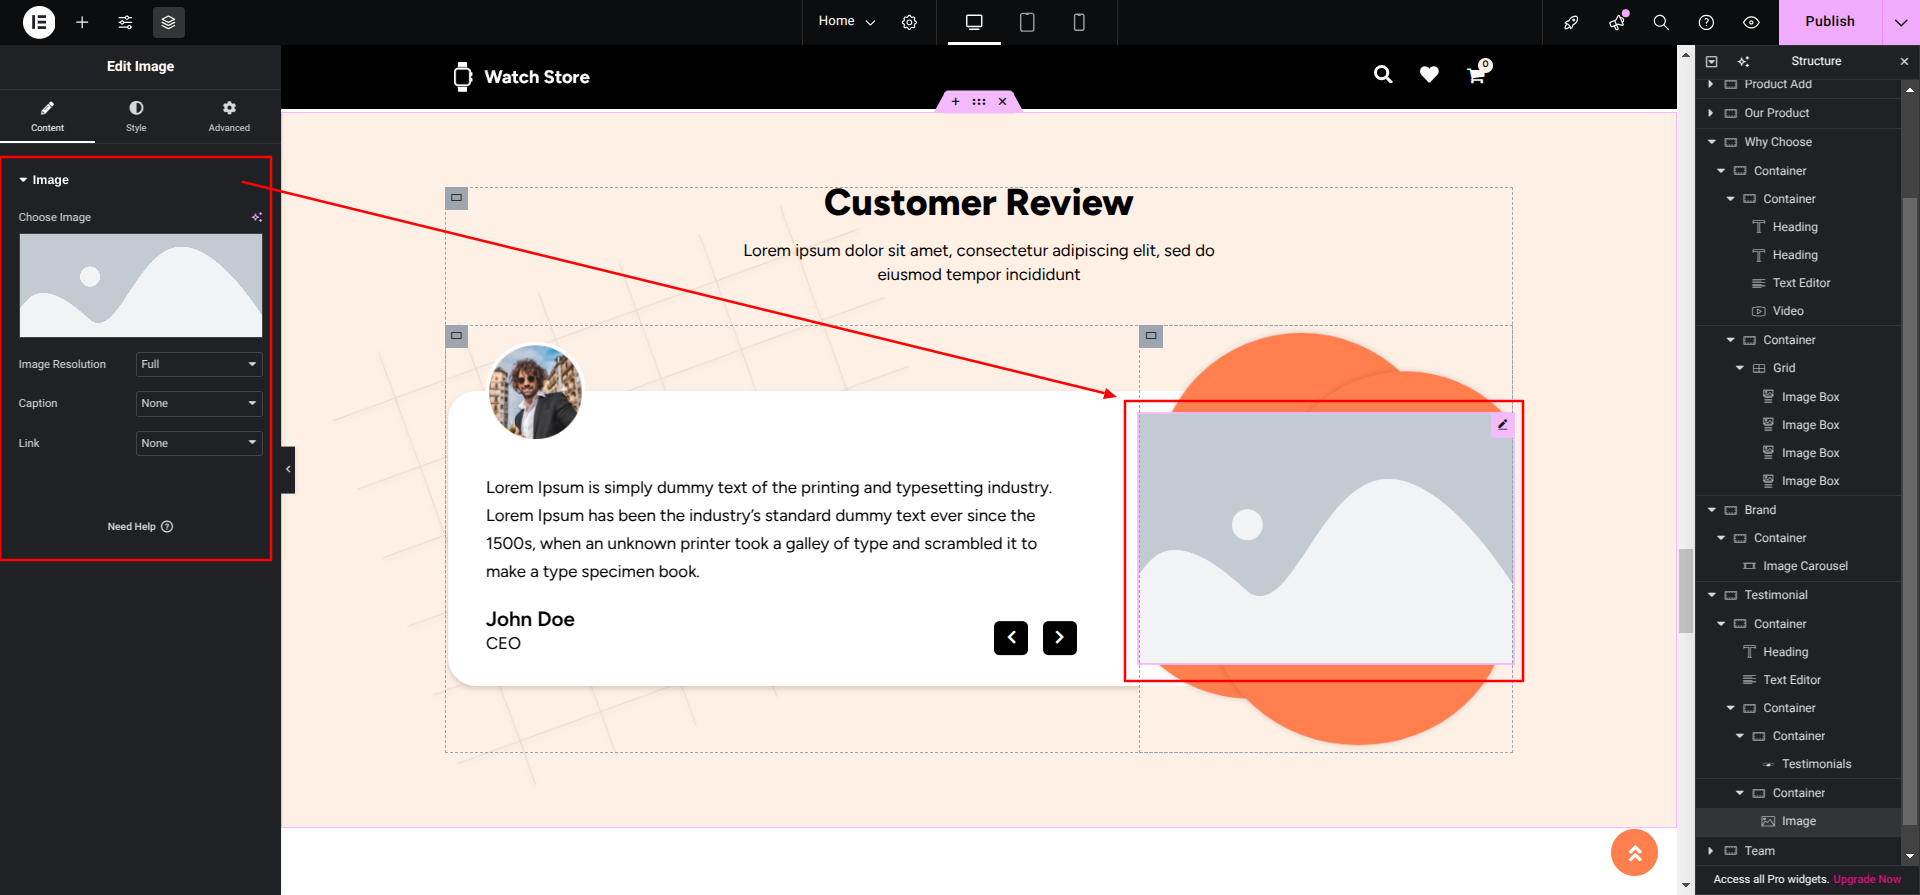This screenshot has width=1920, height=895.
Task: Toggle the Structure layers icon in top bar
Action: coord(168,22)
